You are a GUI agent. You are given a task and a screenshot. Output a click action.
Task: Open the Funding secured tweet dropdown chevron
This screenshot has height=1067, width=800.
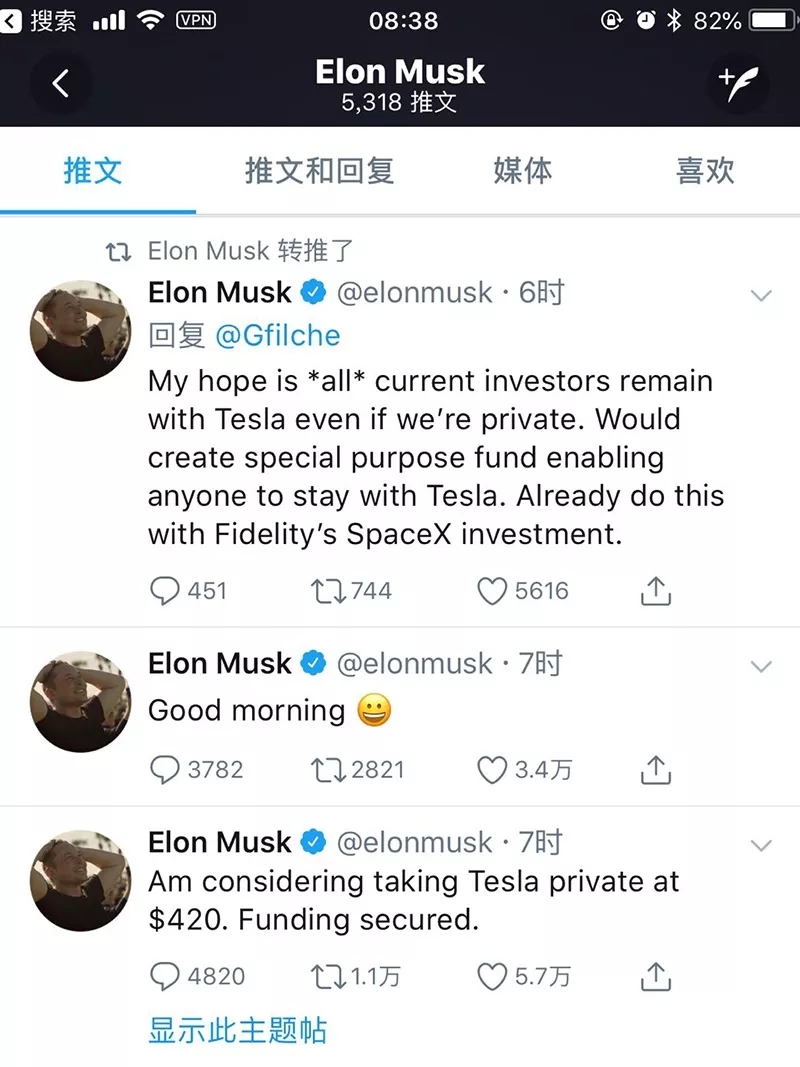(x=761, y=845)
